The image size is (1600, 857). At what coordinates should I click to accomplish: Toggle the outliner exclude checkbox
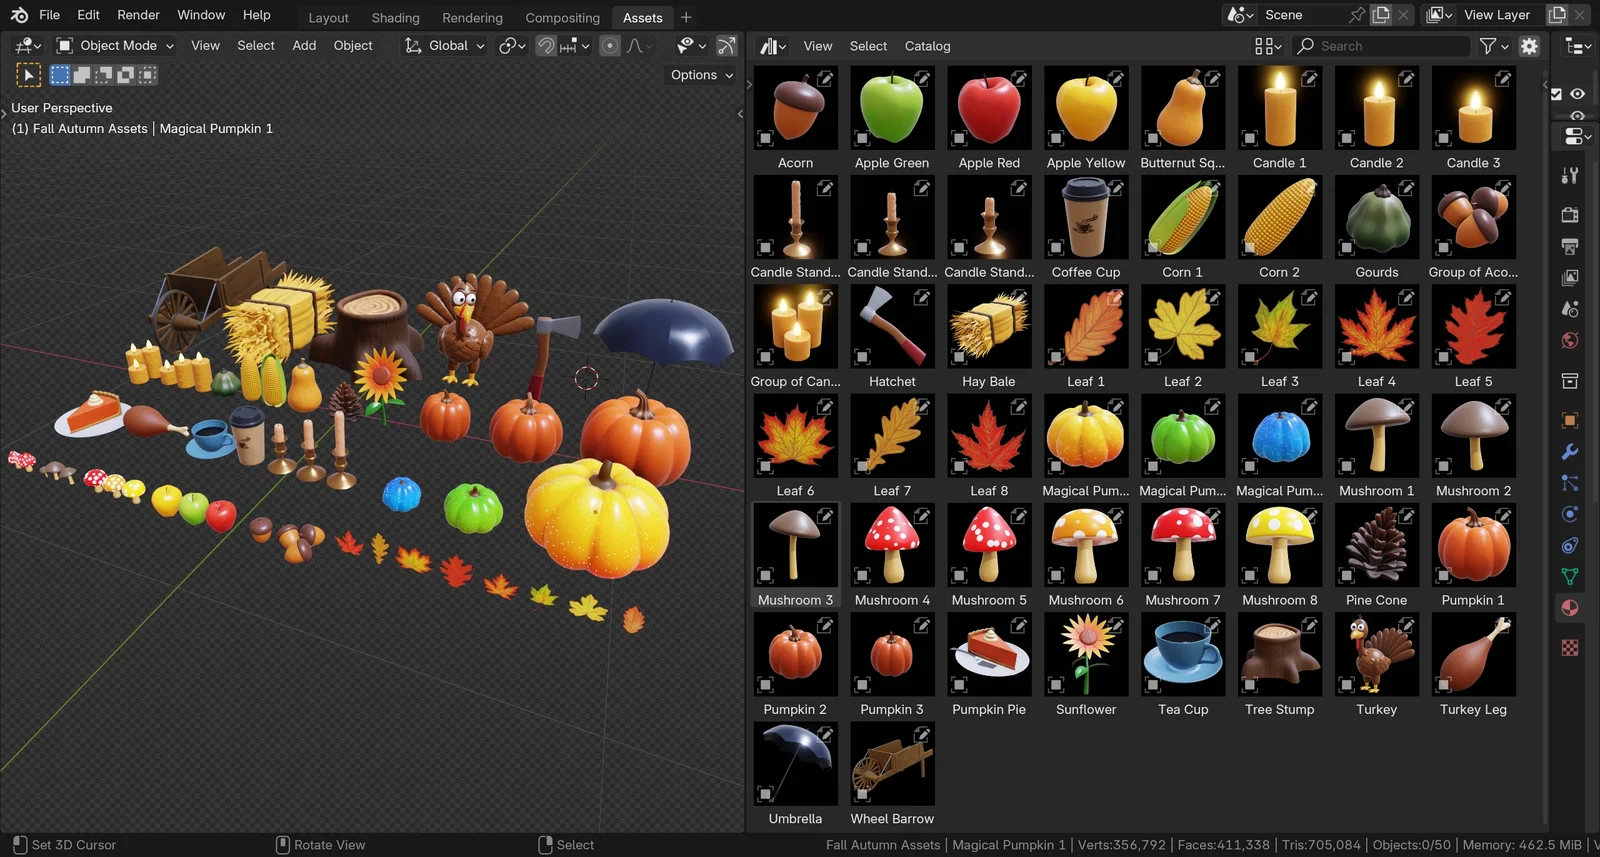1556,94
